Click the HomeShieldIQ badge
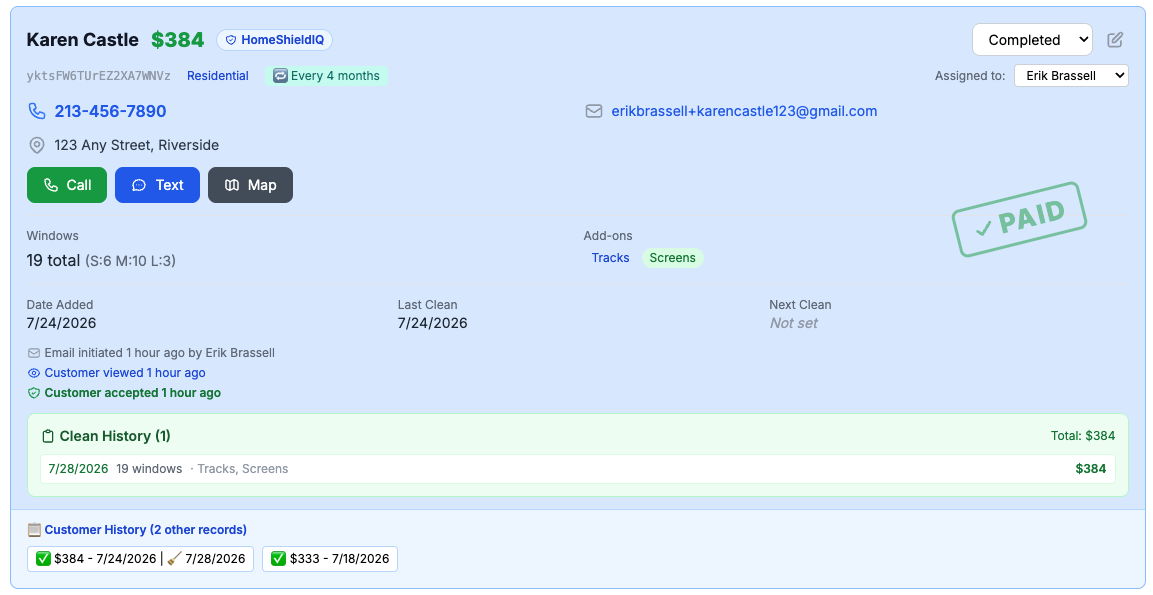 (274, 40)
